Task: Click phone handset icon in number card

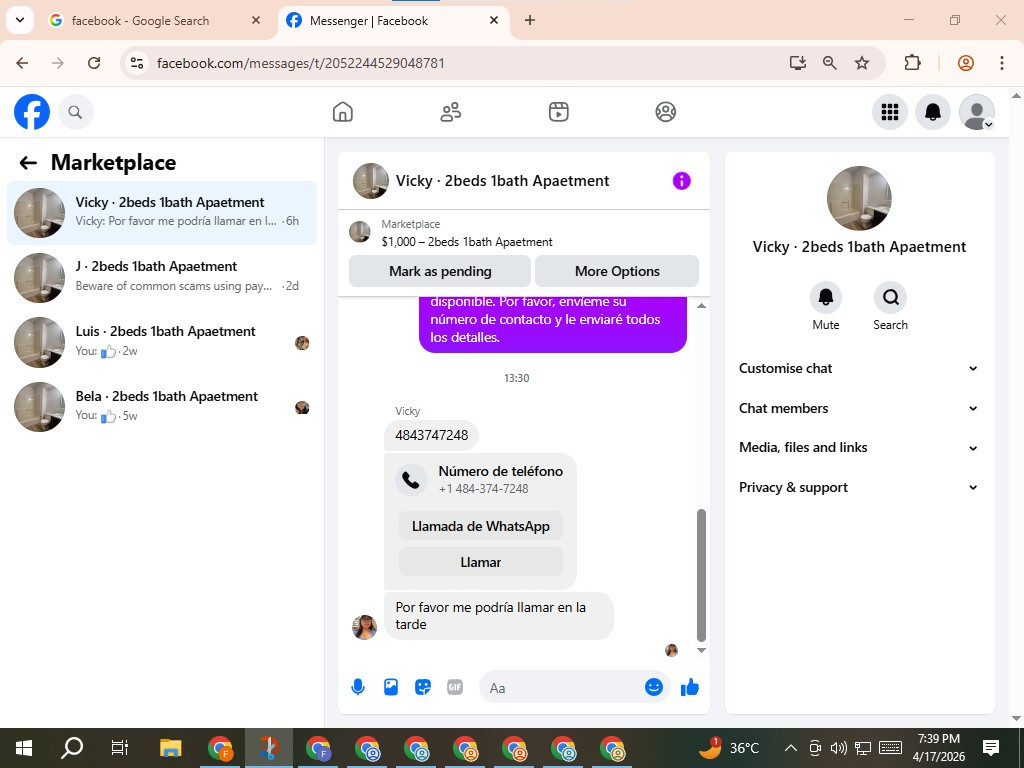Action: [x=411, y=480]
